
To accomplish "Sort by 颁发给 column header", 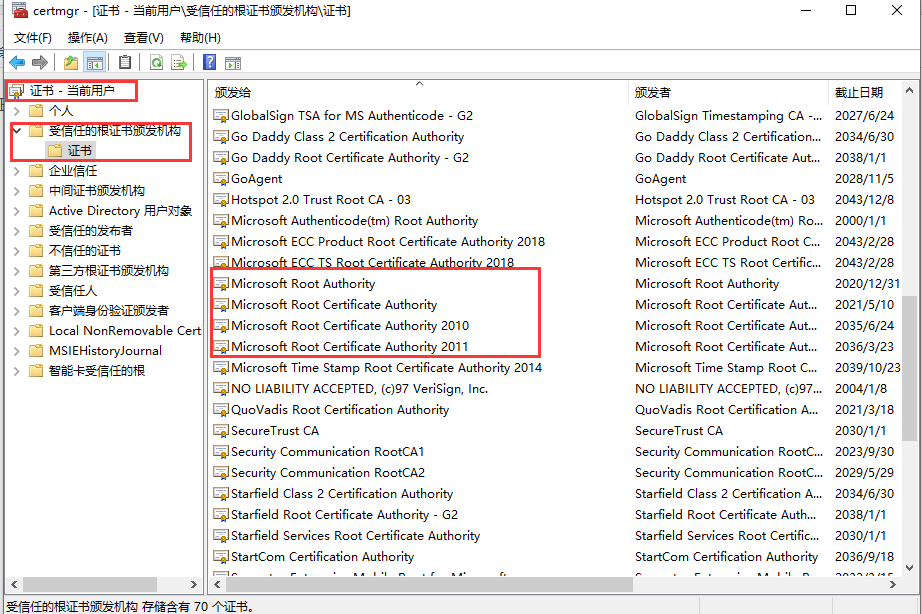I will click(x=419, y=92).
